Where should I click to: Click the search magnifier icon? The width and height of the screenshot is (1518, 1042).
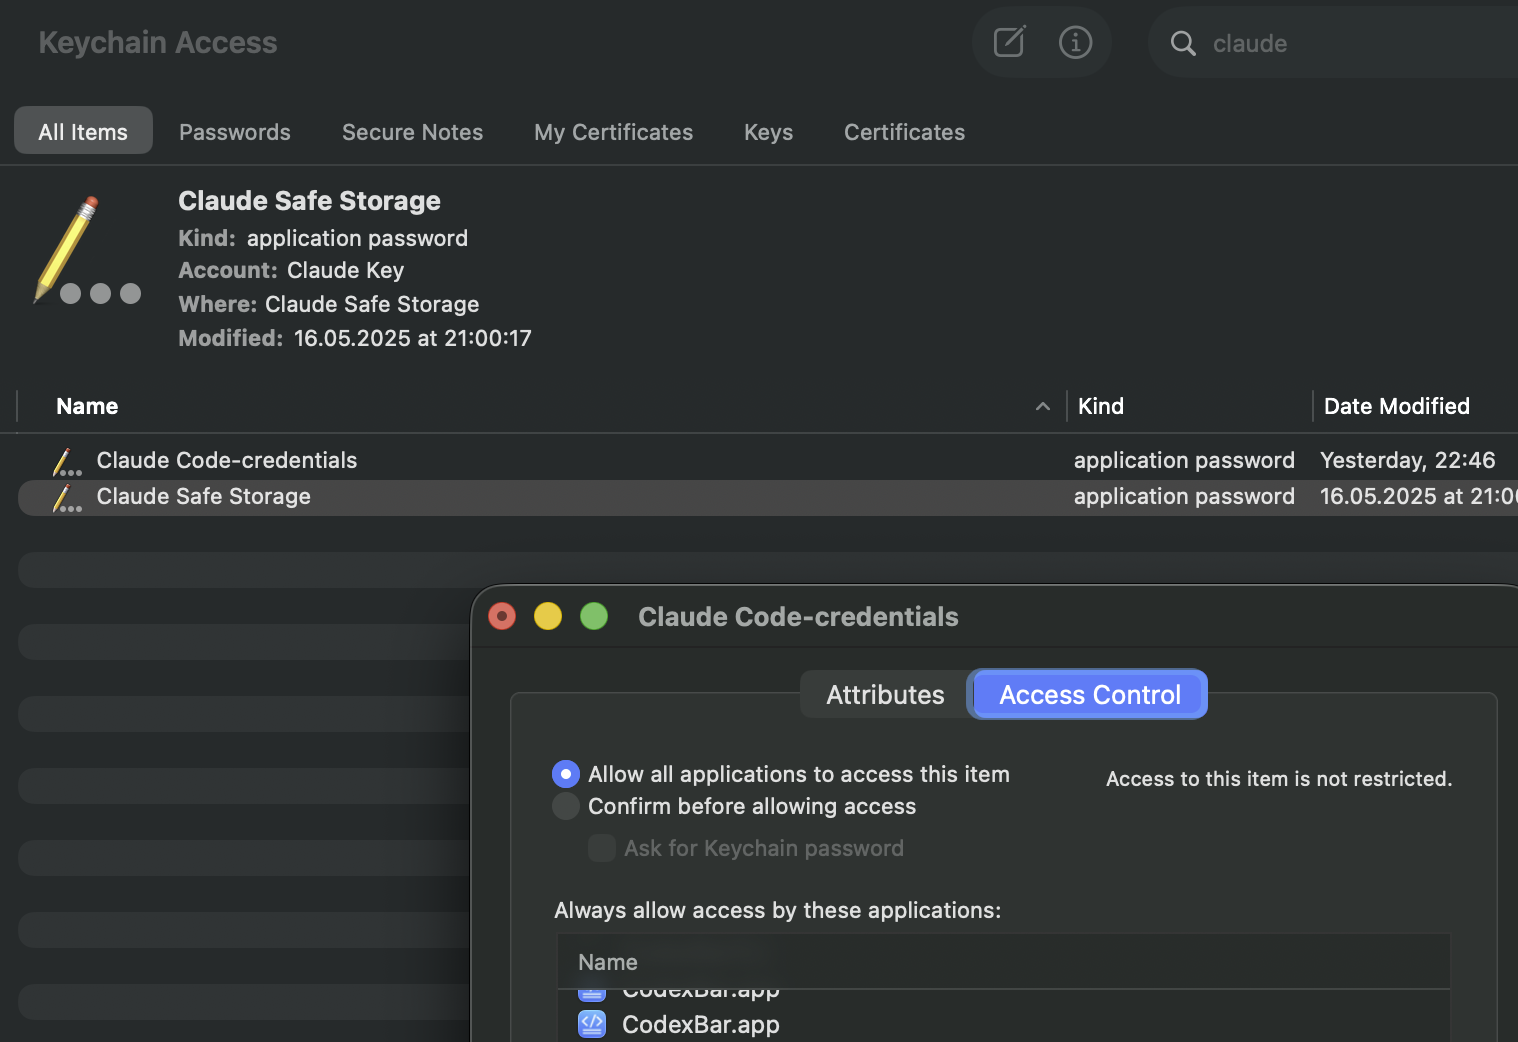1183,43
